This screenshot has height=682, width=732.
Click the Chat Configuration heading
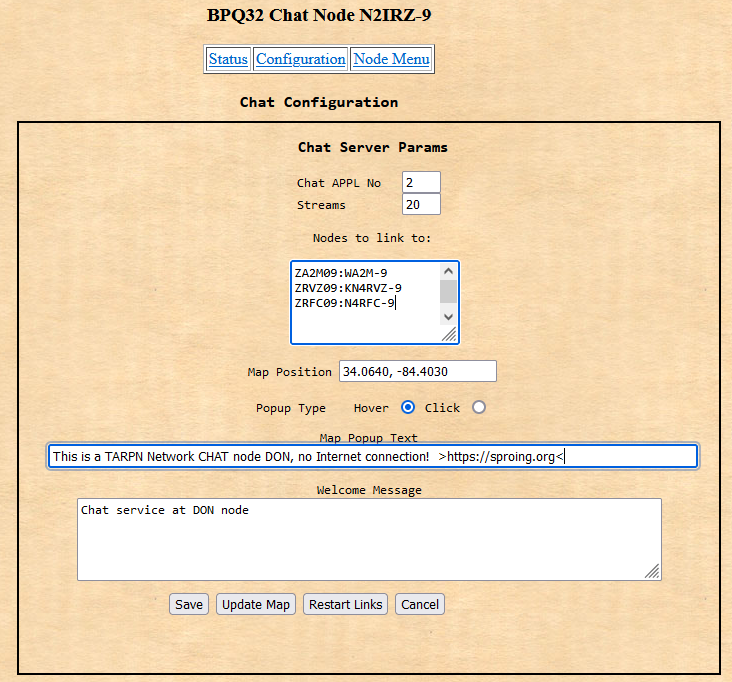319,102
